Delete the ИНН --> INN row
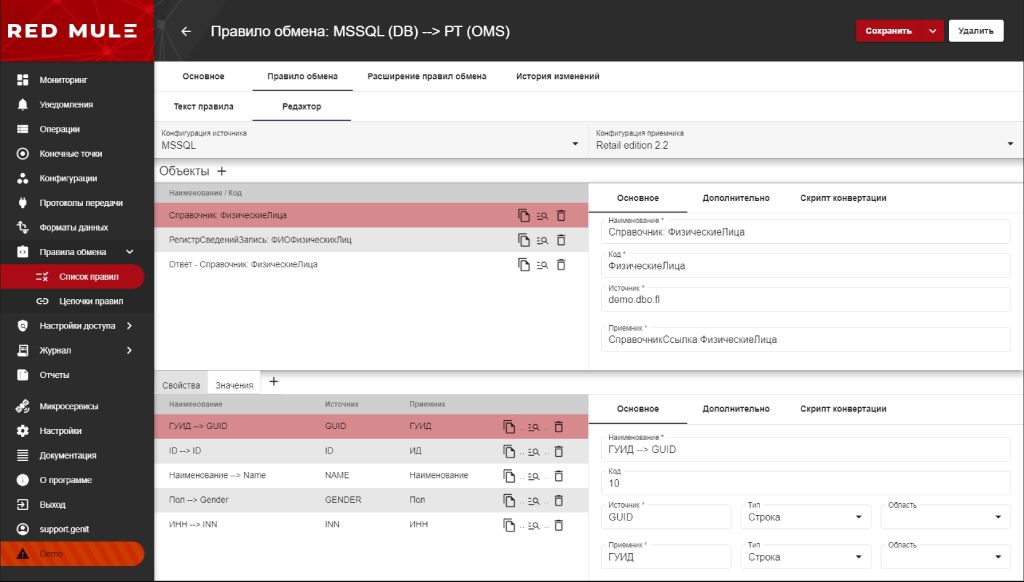 tap(558, 525)
